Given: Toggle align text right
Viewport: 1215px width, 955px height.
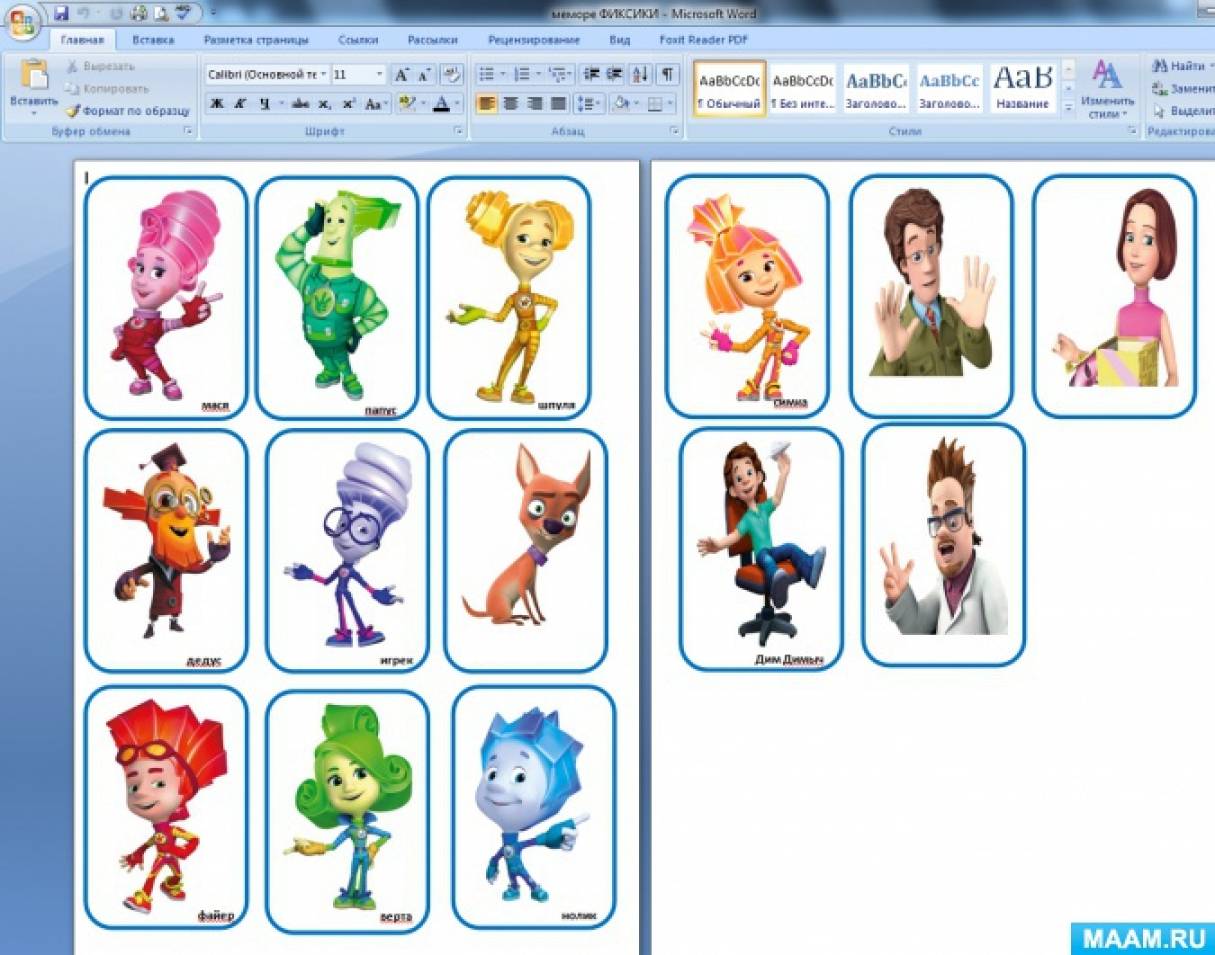Looking at the screenshot, I should pos(535,103).
